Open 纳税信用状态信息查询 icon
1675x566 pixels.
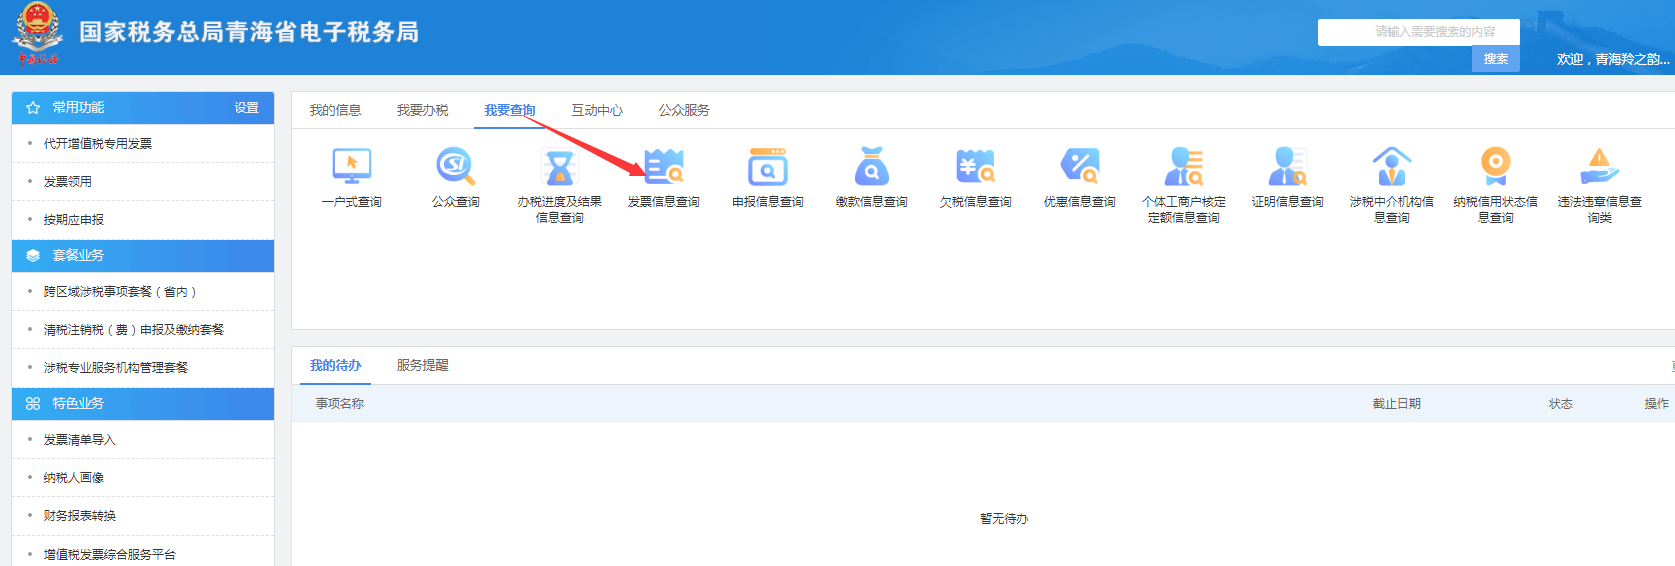(x=1496, y=166)
